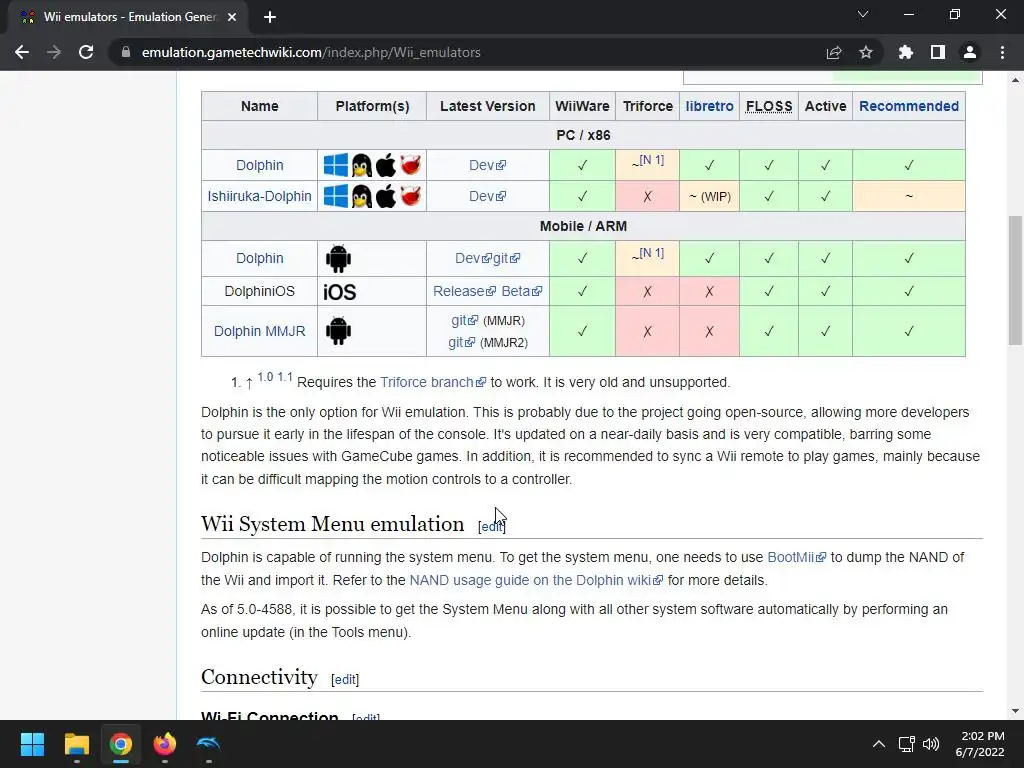This screenshot has height=768, width=1024.
Task: Open Dolphin emulator from the taskbar
Action: [x=208, y=744]
